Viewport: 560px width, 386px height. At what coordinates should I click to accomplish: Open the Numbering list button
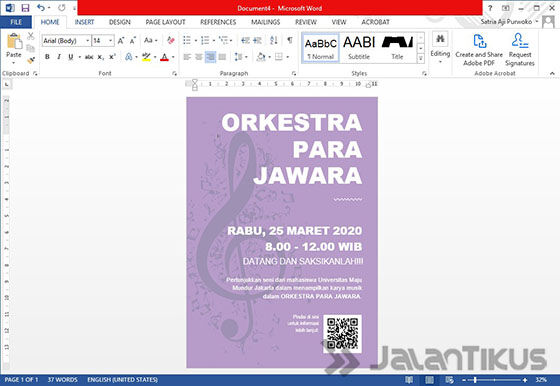click(205, 40)
